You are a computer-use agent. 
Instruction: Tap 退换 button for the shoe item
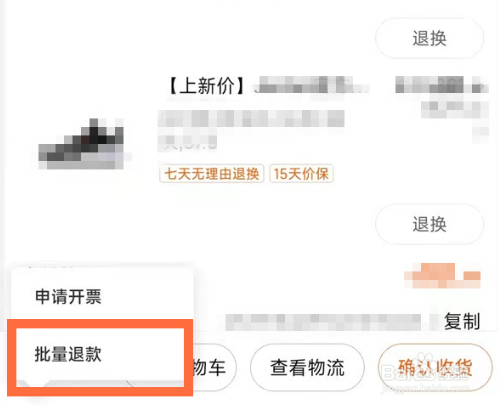click(x=429, y=224)
